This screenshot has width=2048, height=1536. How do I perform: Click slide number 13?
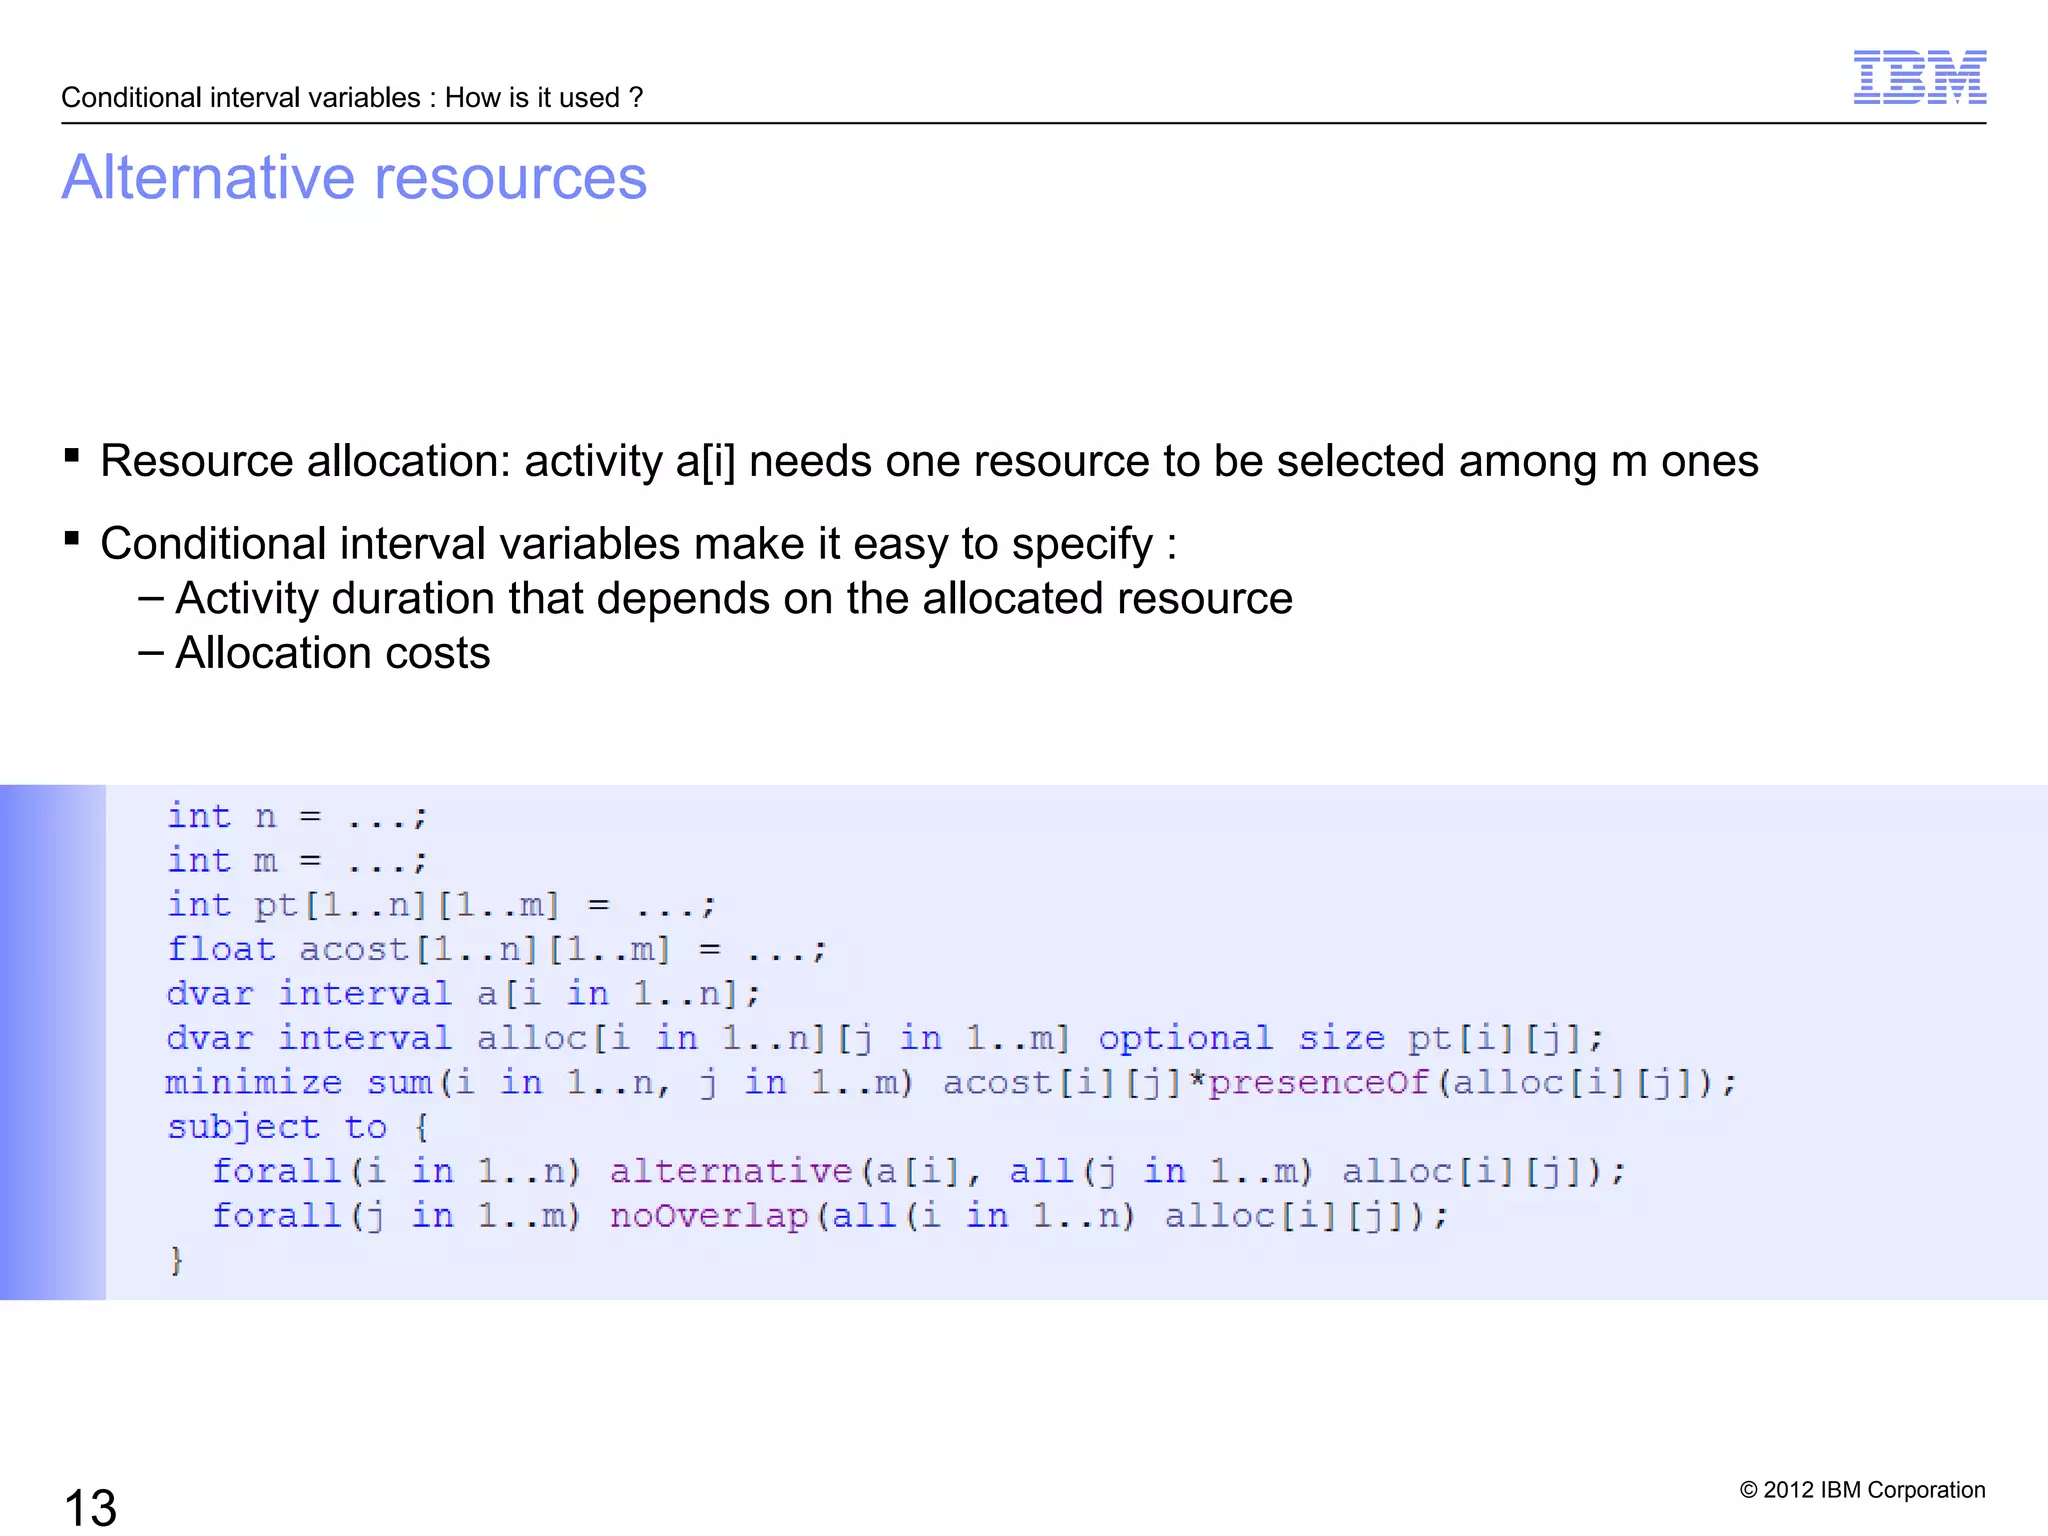(x=90, y=1507)
